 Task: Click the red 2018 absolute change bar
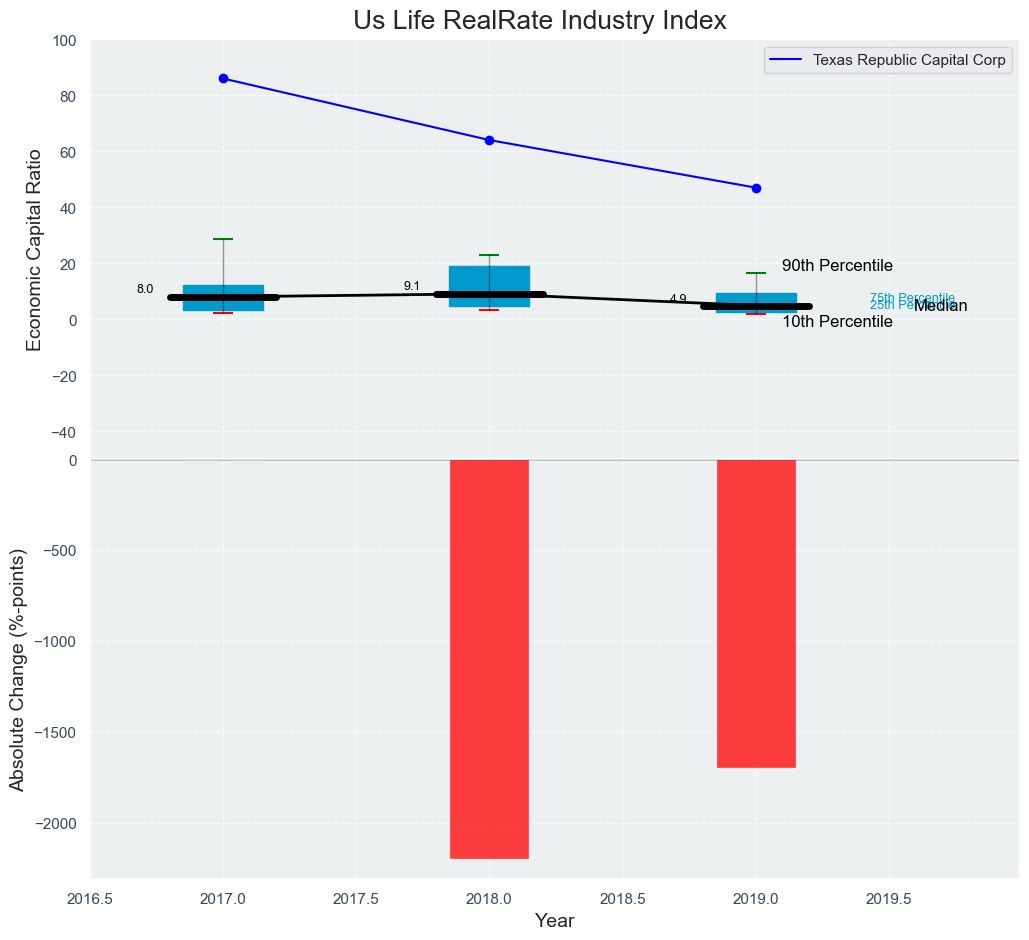pyautogui.click(x=489, y=658)
